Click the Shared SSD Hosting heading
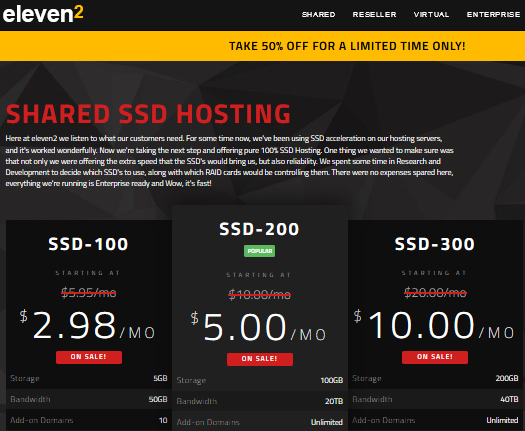Screen dimensions: 525x431 (x=148, y=114)
